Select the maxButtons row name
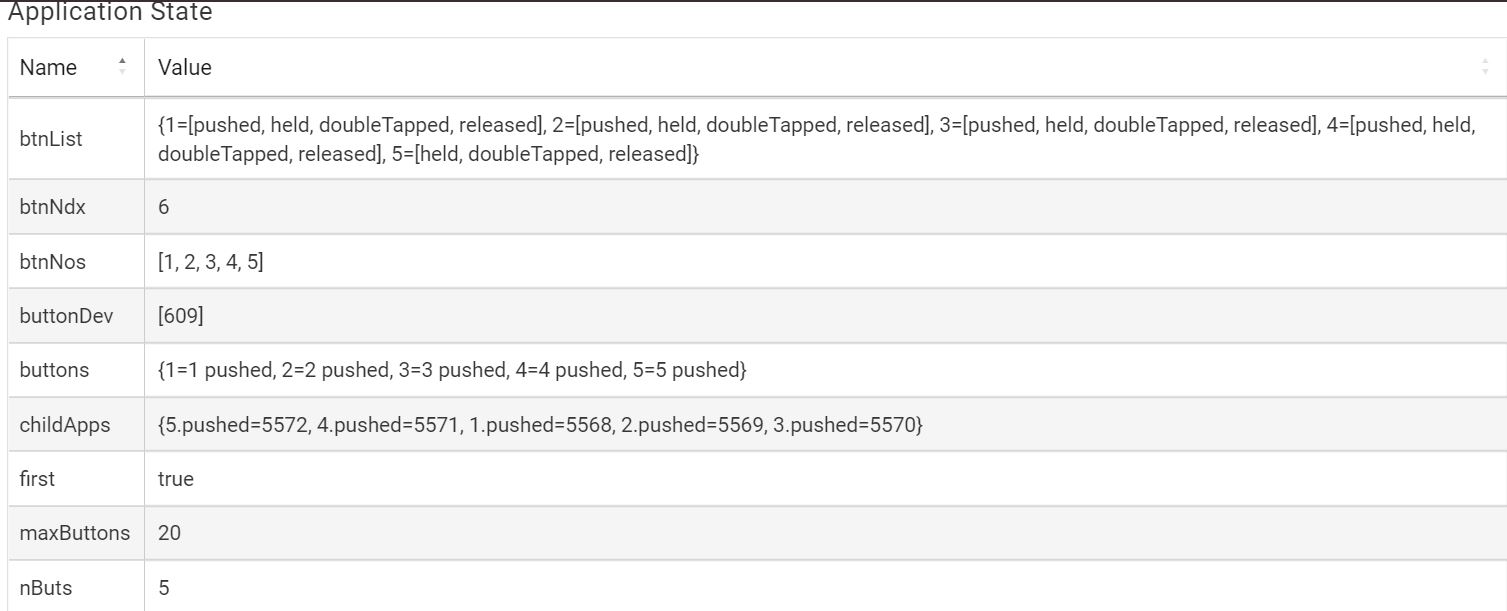Image resolution: width=1507 pixels, height=611 pixels. pos(75,533)
